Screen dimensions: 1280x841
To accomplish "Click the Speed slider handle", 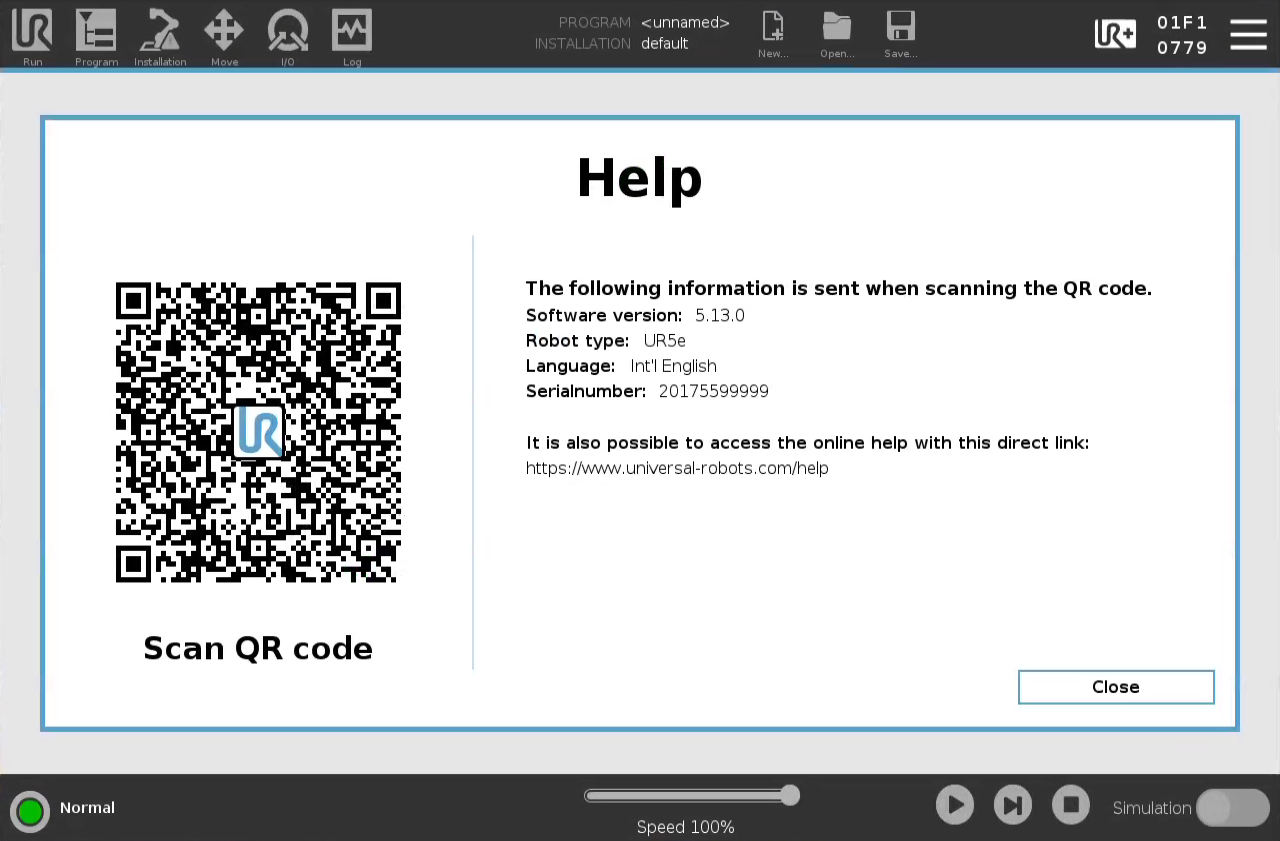I will point(790,795).
